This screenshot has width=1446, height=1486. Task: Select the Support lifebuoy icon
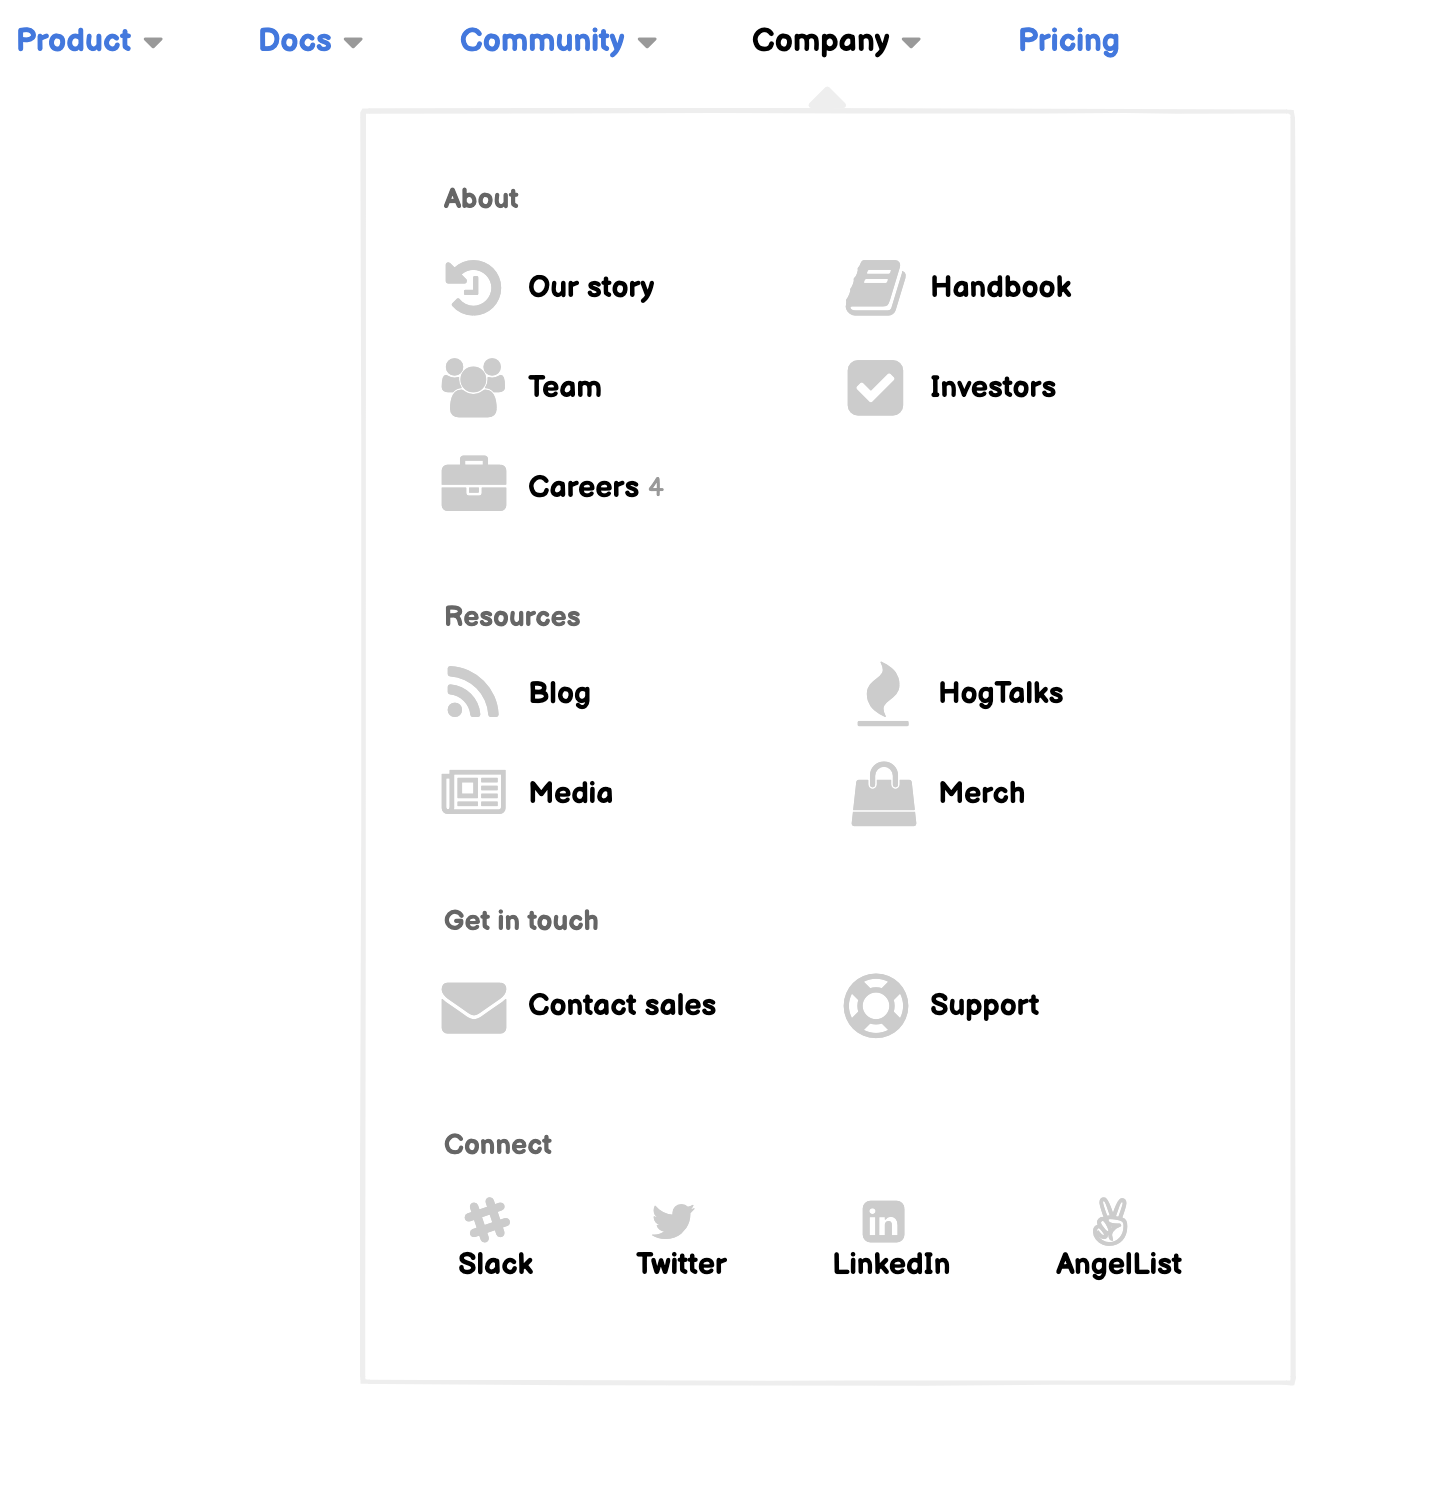(876, 1006)
